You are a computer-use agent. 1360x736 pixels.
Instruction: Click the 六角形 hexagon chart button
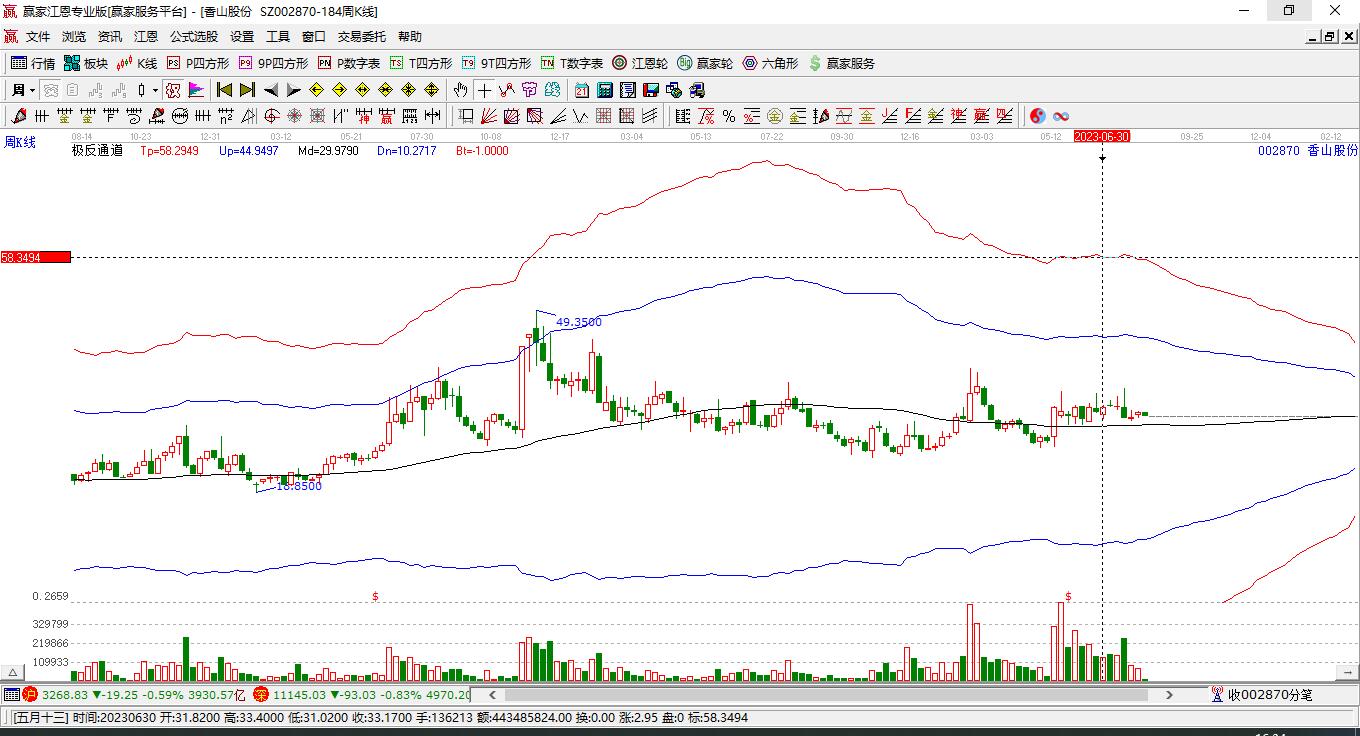tap(769, 63)
